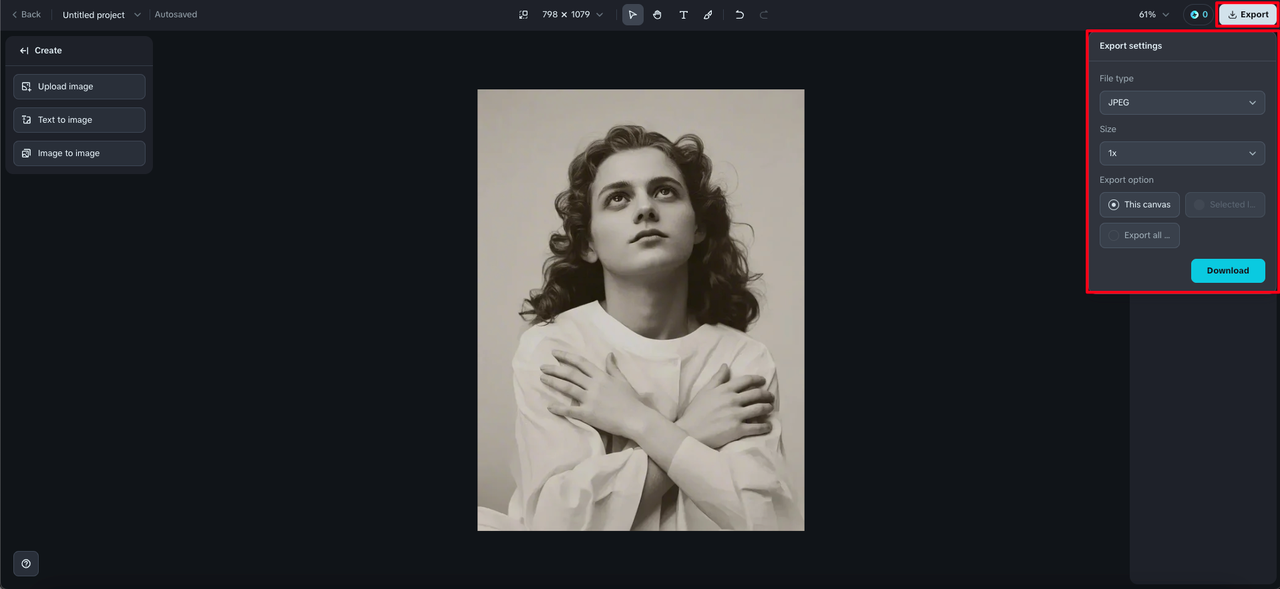This screenshot has height=589, width=1280.
Task: Open the help question mark icon
Action: coord(26,563)
